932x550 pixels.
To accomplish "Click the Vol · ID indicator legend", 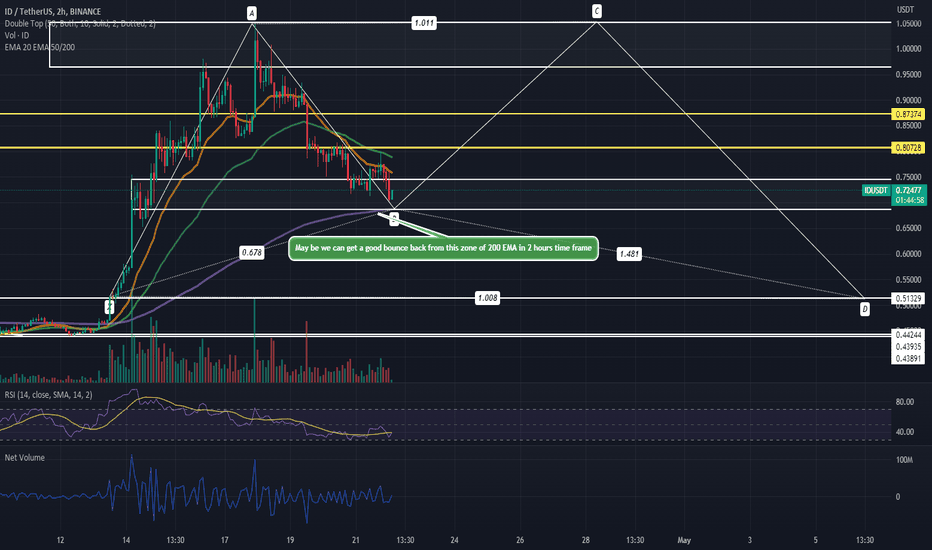I will tap(17, 36).
